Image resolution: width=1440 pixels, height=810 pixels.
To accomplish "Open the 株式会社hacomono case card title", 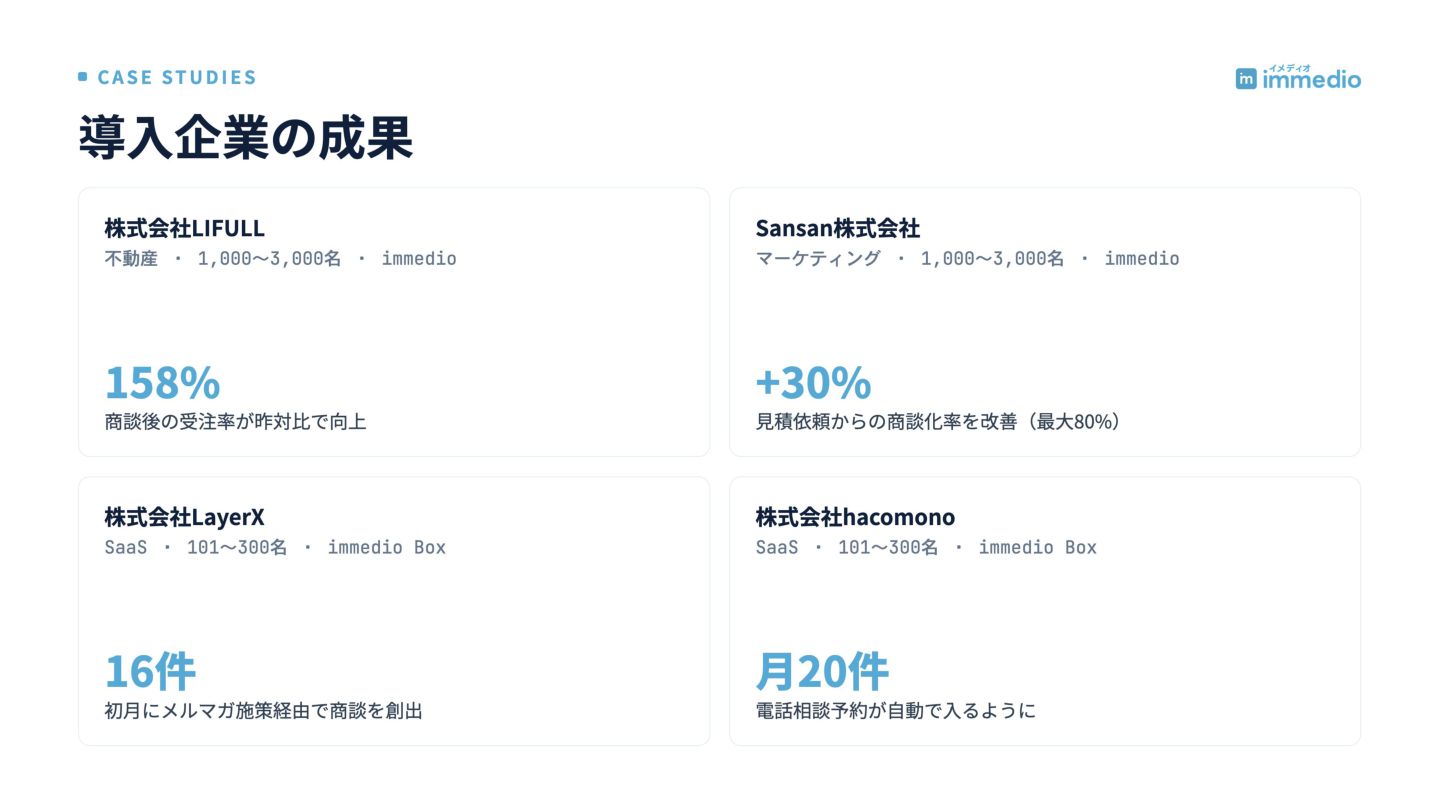I will (855, 517).
